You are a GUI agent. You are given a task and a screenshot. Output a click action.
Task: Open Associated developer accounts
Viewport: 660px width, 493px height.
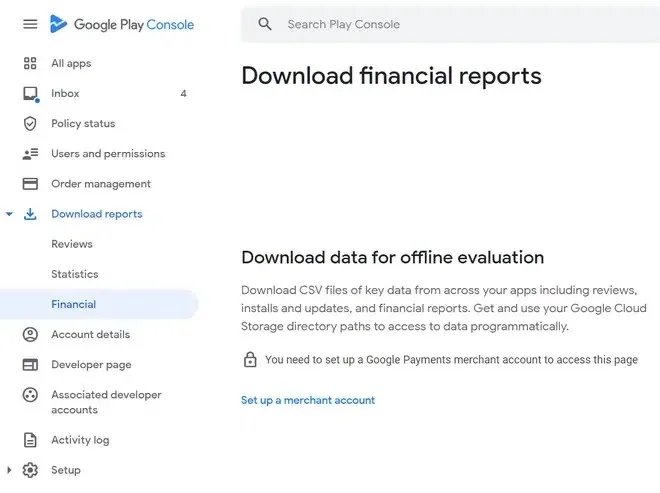point(106,402)
